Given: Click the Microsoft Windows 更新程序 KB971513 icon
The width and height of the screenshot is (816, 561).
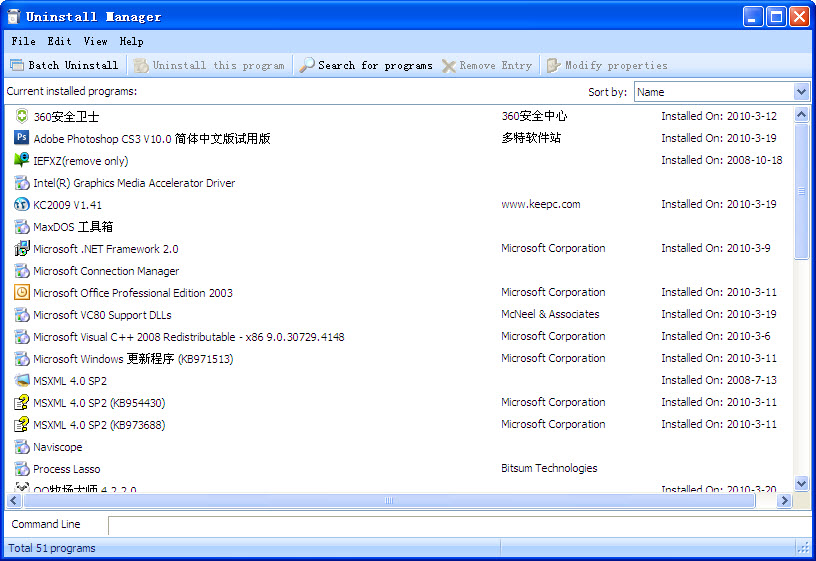Looking at the screenshot, I should click(21, 359).
